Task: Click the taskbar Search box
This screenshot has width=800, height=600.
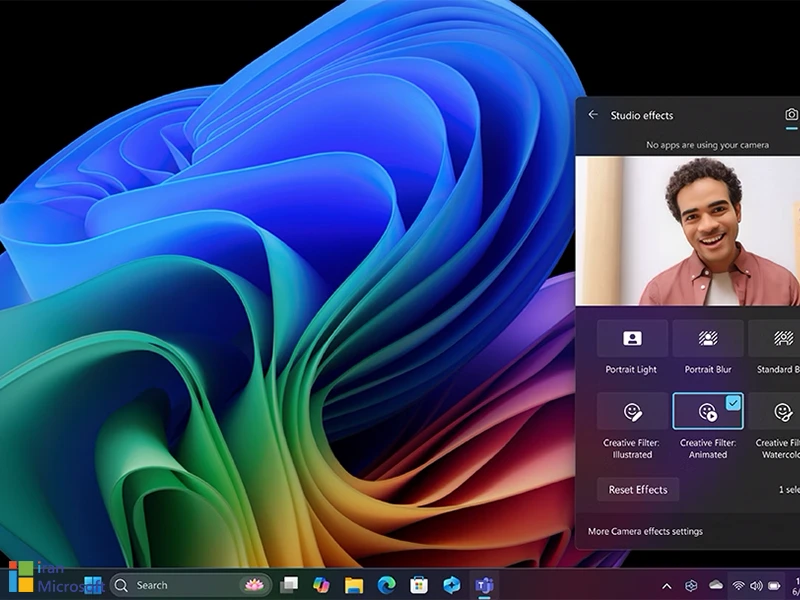Action: coord(191,585)
